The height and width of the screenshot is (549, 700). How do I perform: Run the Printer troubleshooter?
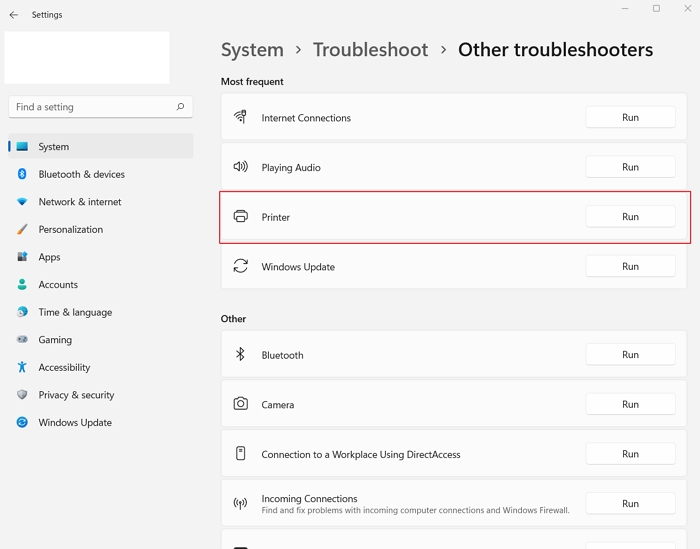click(630, 216)
